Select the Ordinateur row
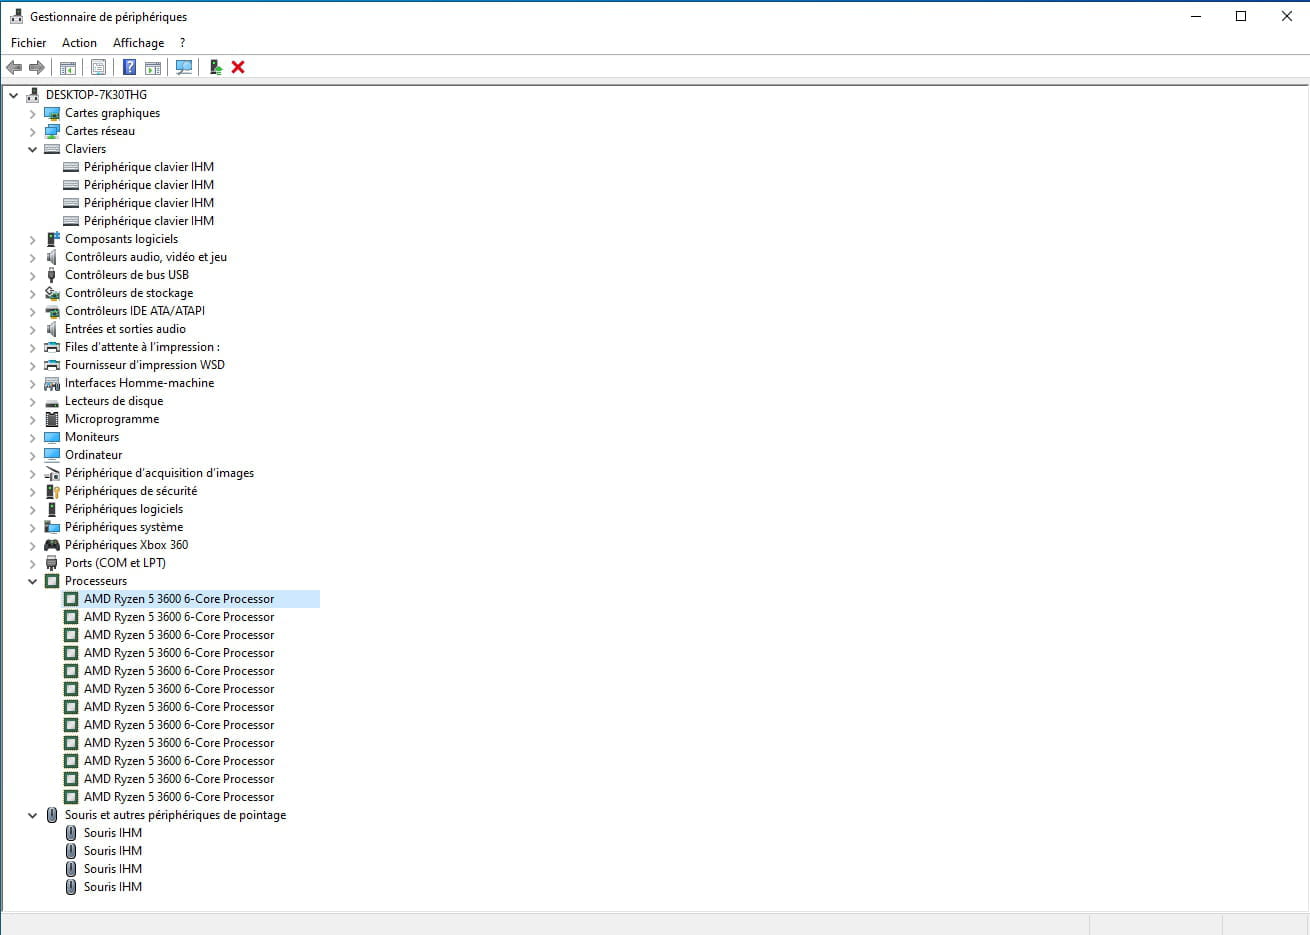Image resolution: width=1310 pixels, height=935 pixels. 94,455
